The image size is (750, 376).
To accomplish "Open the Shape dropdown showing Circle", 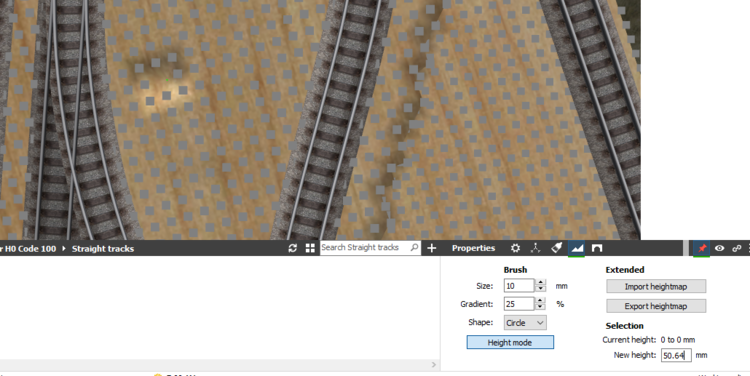I will (x=525, y=322).
